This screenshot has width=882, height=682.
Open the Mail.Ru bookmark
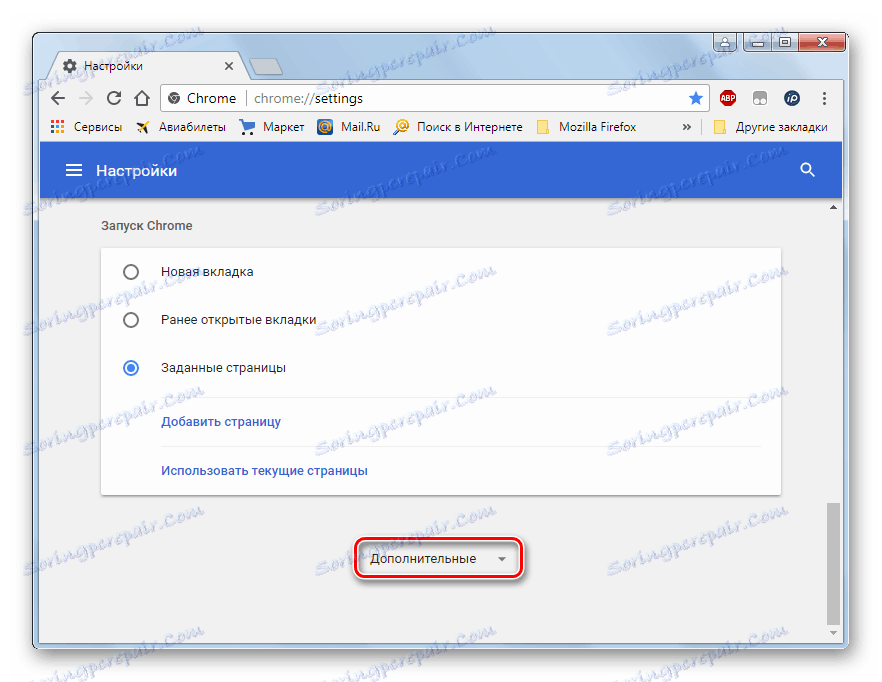pyautogui.click(x=348, y=127)
